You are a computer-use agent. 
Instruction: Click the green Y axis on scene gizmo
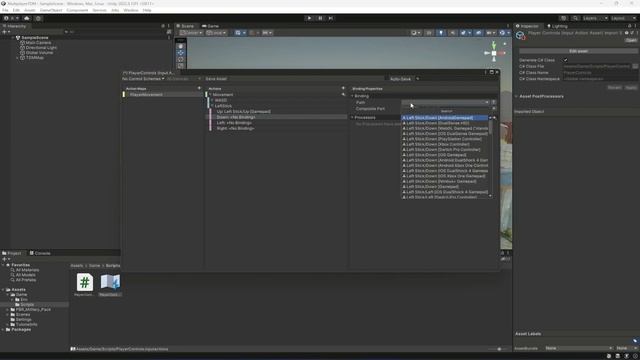coord(493,44)
